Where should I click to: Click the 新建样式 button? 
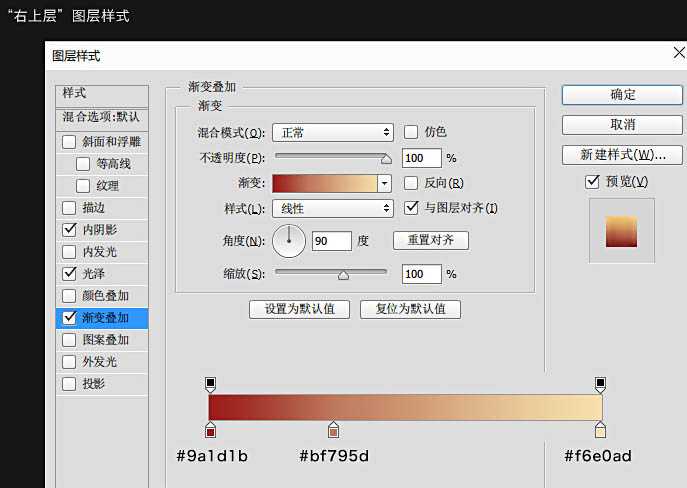tap(622, 155)
